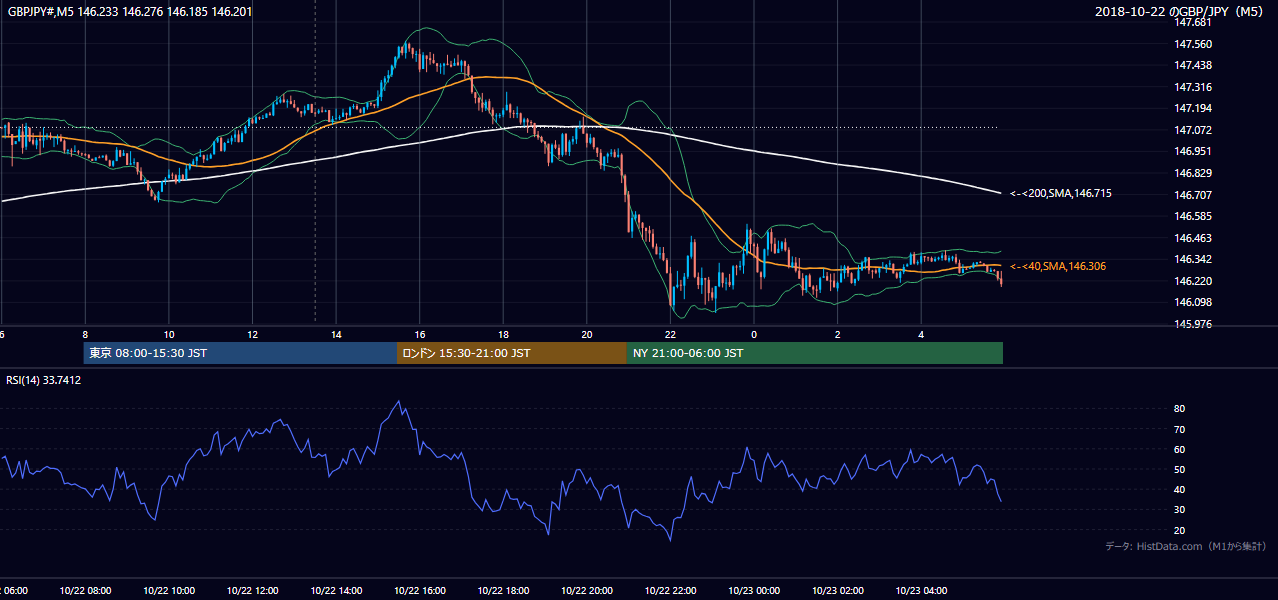Viewport: 1278px width, 600px height.
Task: Click the 10/22 12:00 time axis label
Action: click(252, 591)
